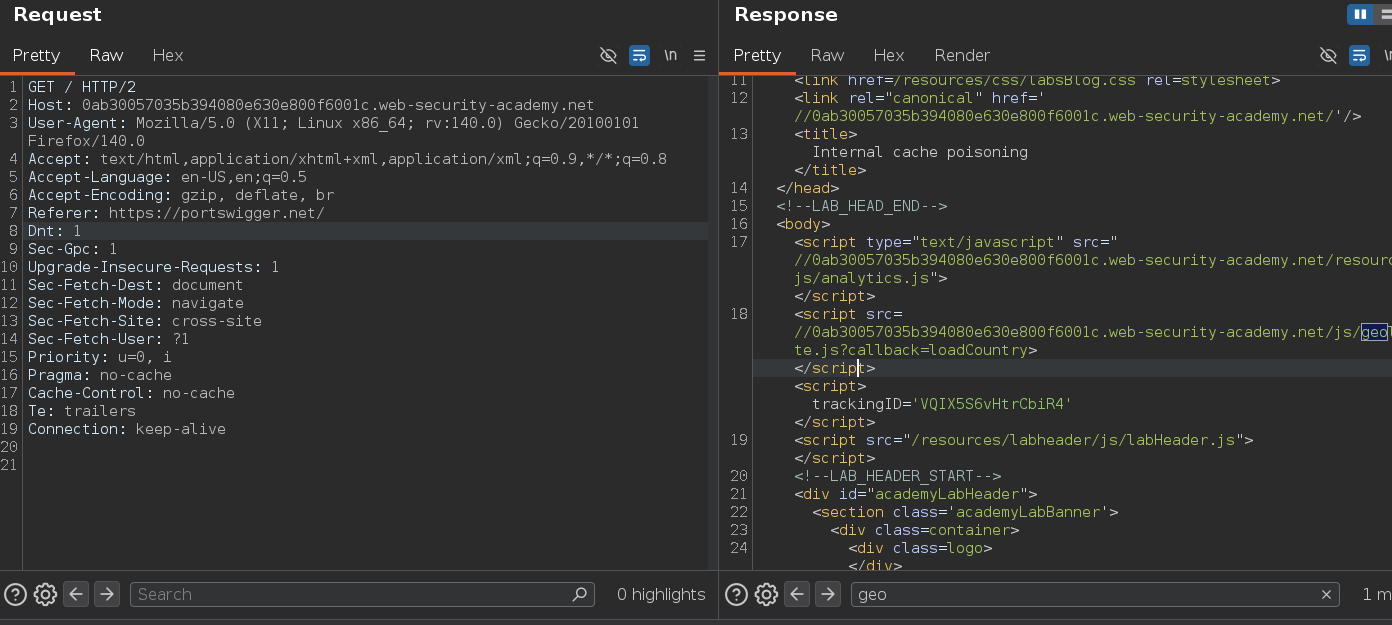1392x625 pixels.
Task: Switch to Hex tab in Response panel
Action: tap(889, 56)
